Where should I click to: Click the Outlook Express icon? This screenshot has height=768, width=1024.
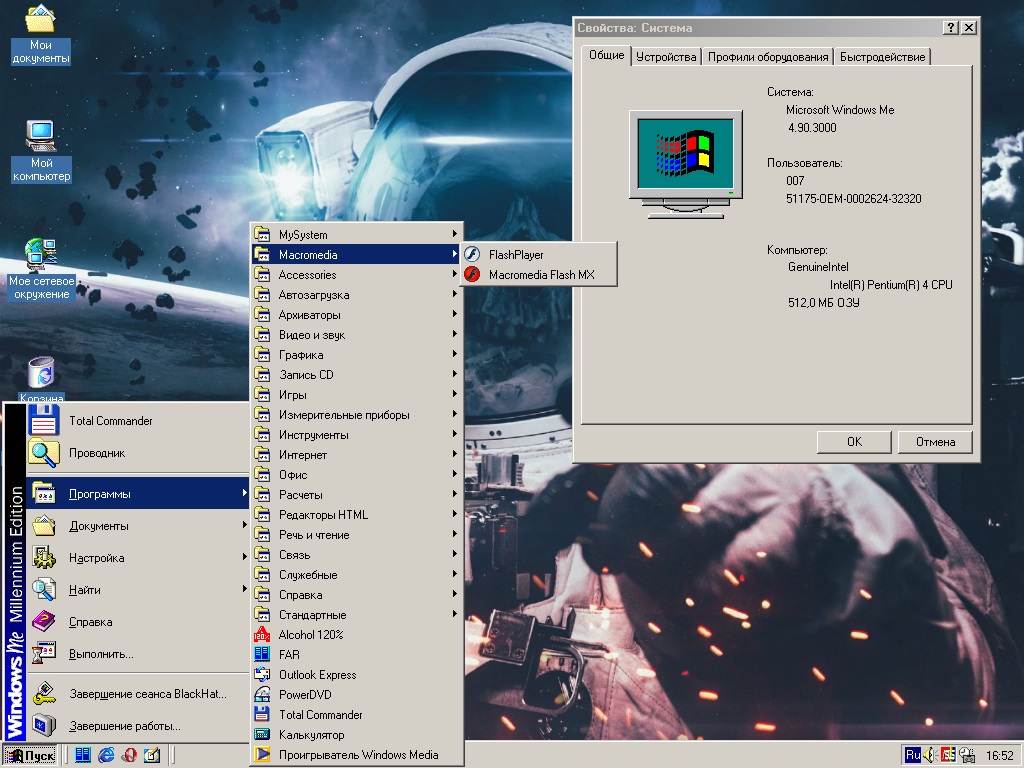point(262,674)
